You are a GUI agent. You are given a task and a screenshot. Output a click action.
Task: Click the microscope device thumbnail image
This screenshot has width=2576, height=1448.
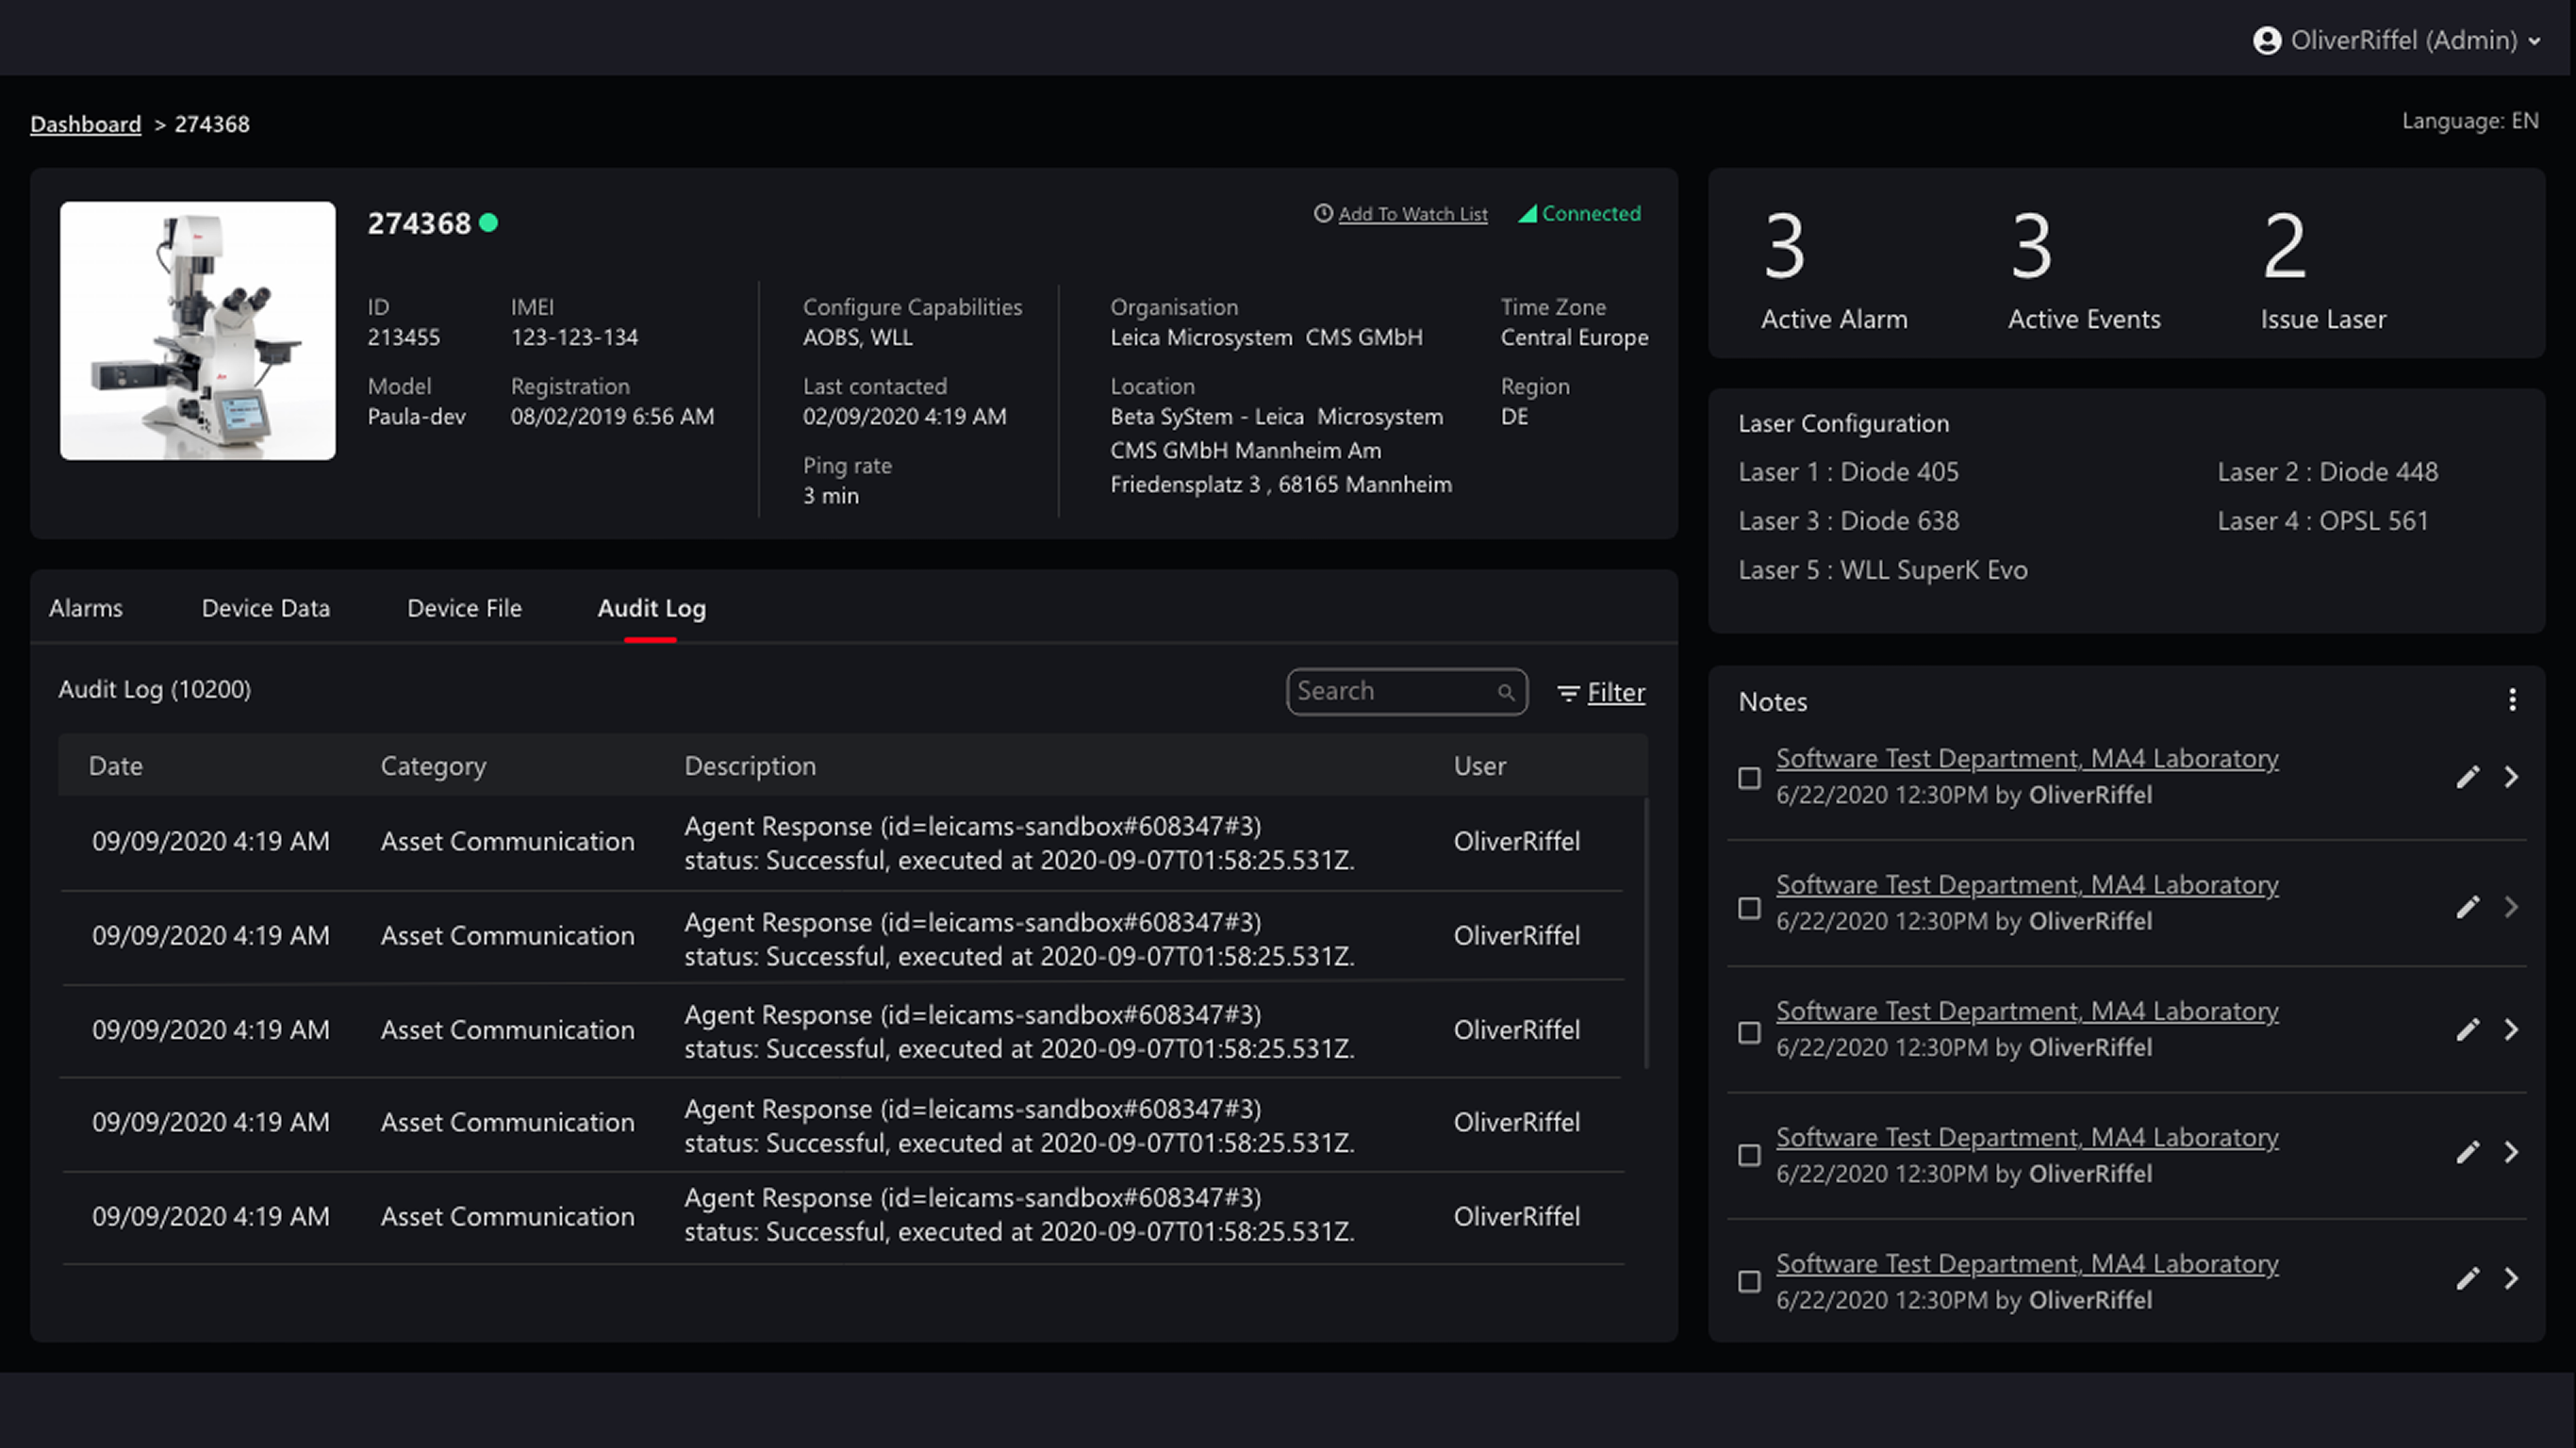[x=198, y=331]
